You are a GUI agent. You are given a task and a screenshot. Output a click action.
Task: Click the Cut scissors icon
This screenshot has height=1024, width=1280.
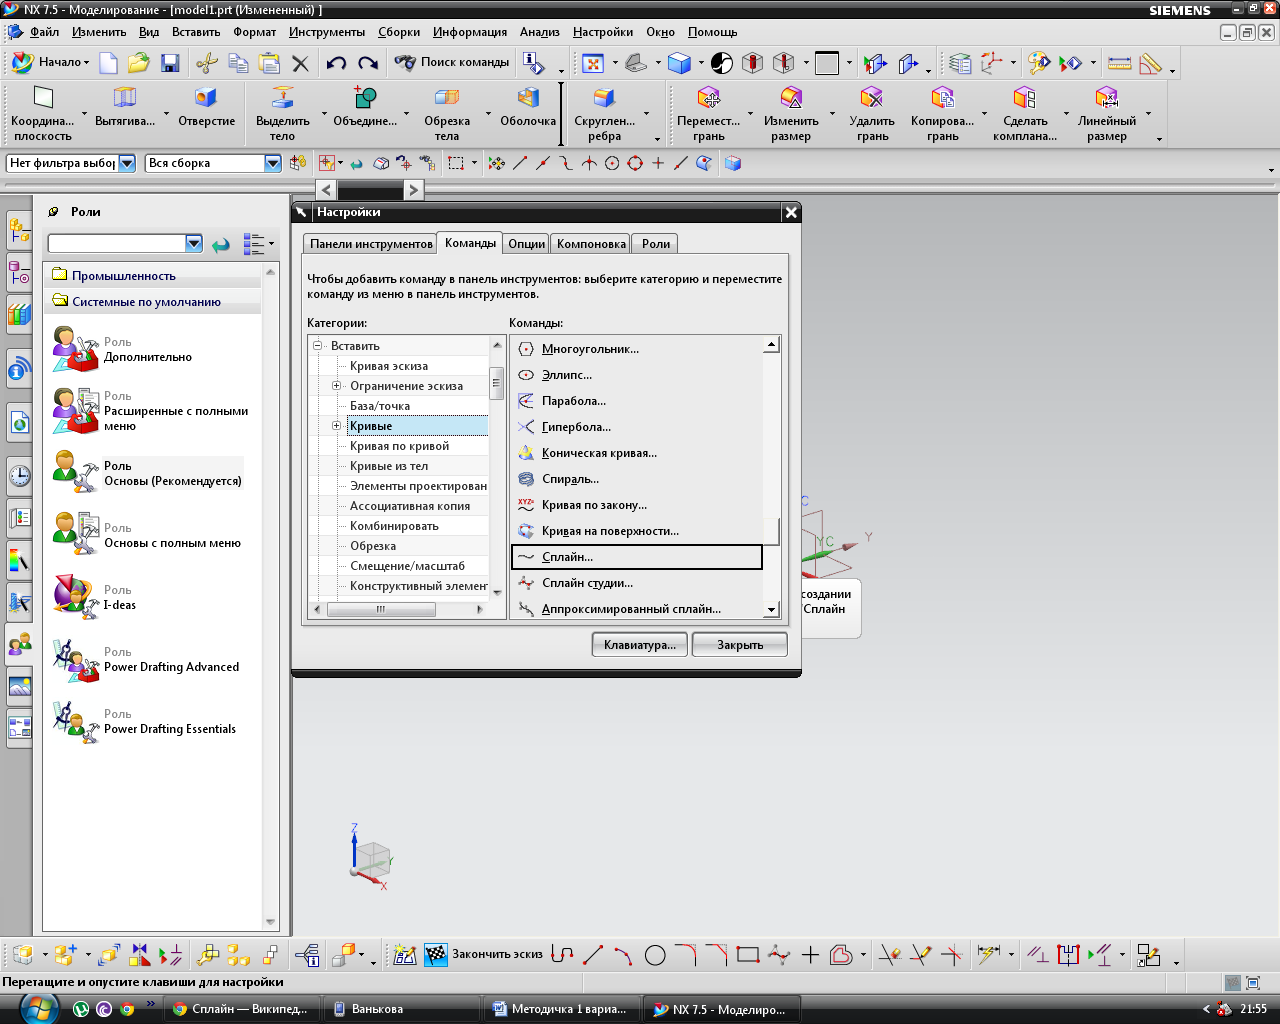(207, 63)
